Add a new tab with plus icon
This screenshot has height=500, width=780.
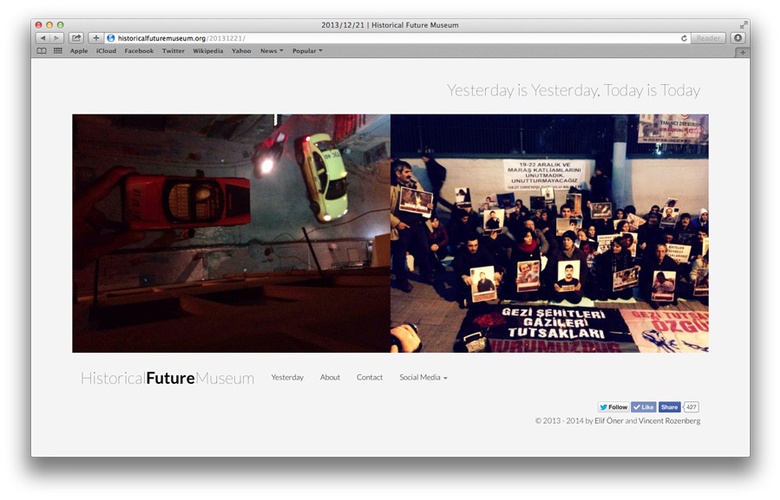[x=742, y=51]
